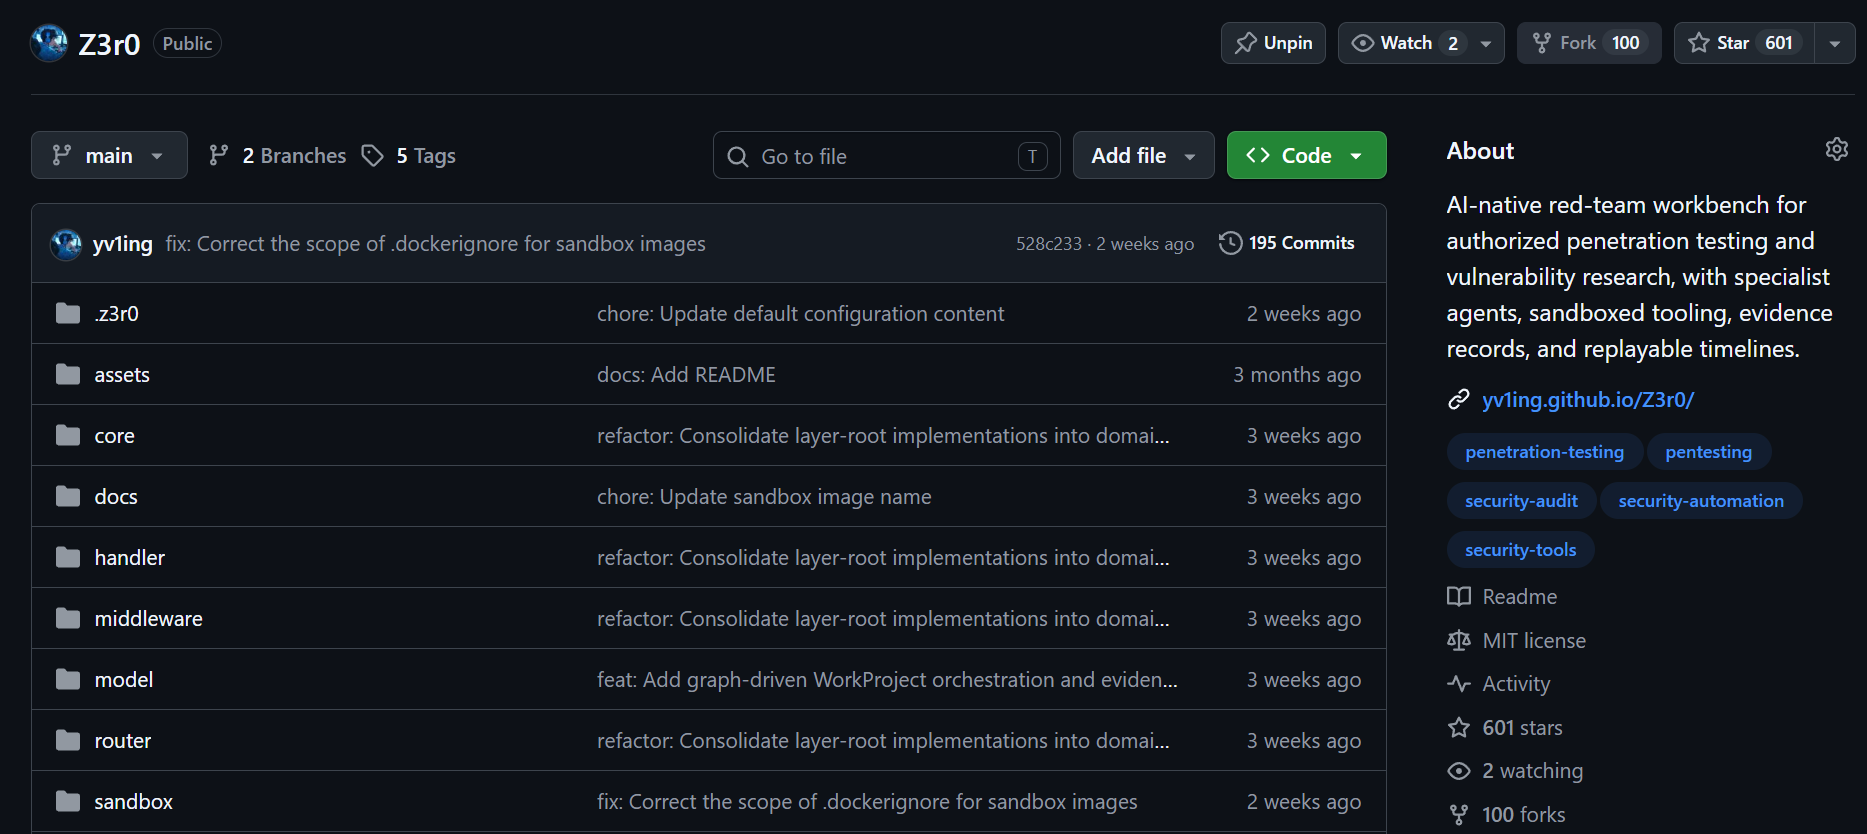
Task: Open the middleware folder
Action: 148,619
